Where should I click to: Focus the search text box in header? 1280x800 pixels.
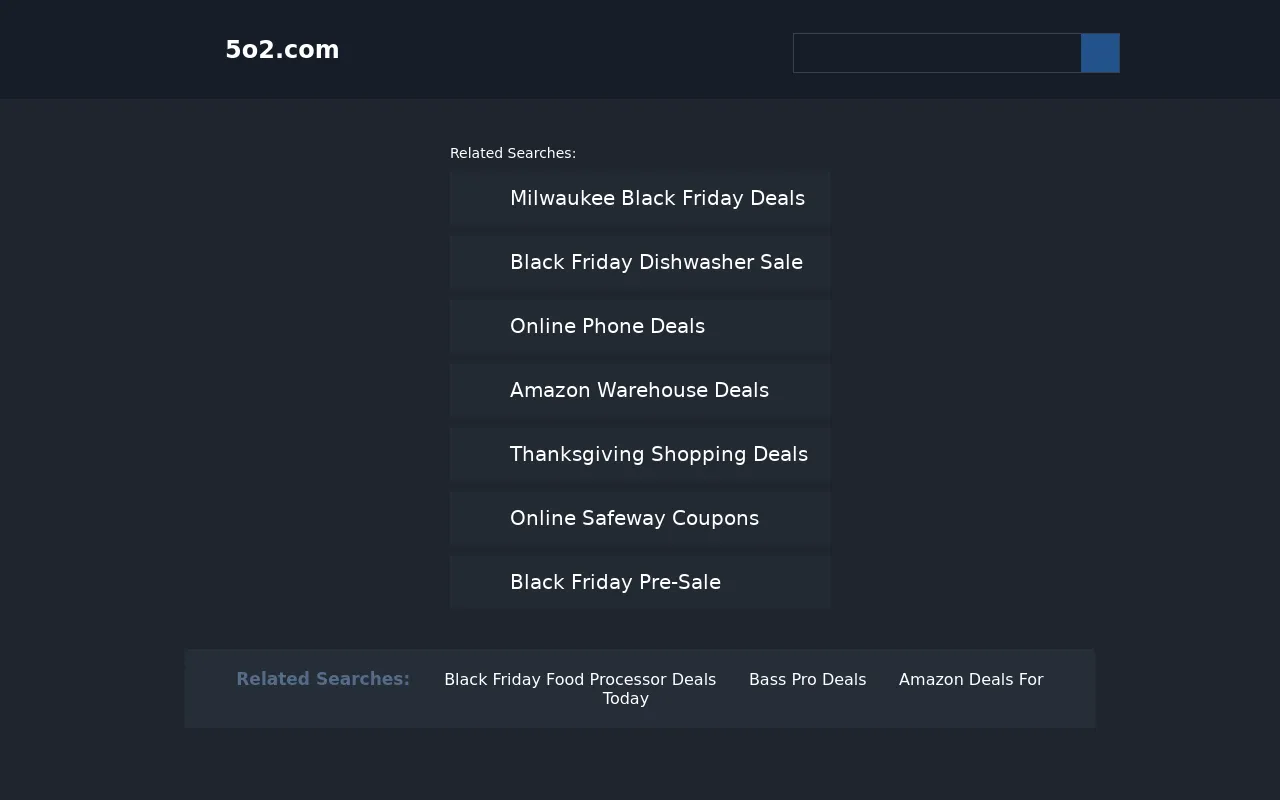point(937,53)
